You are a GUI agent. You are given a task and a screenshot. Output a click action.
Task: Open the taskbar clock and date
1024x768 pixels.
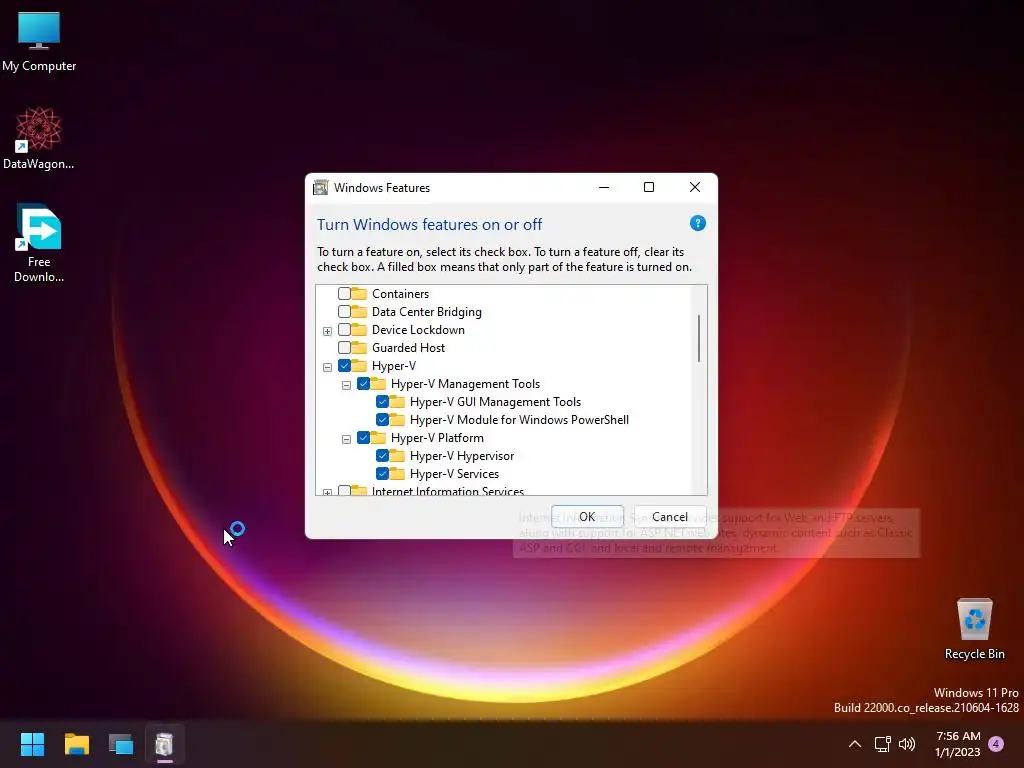(x=957, y=744)
